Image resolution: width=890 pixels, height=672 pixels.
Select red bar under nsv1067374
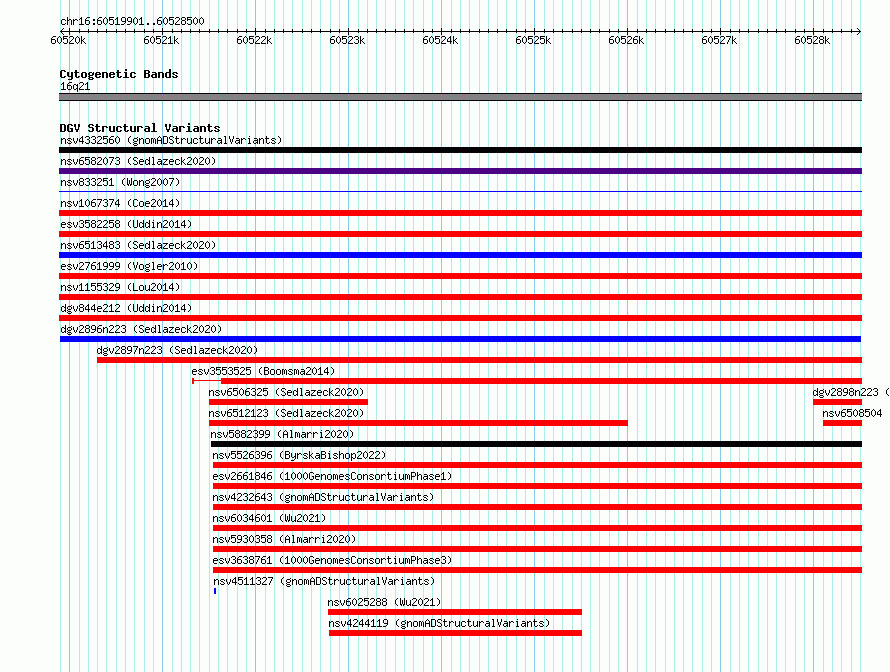coord(460,213)
